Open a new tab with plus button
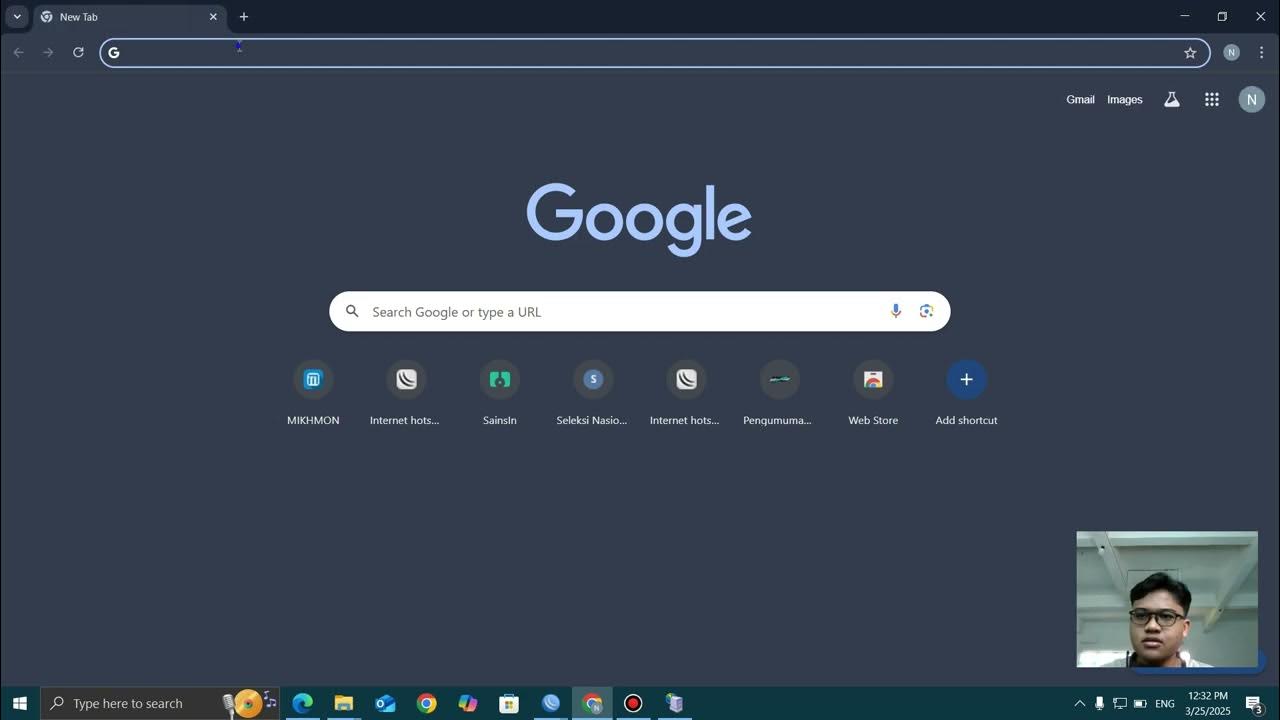 [244, 17]
